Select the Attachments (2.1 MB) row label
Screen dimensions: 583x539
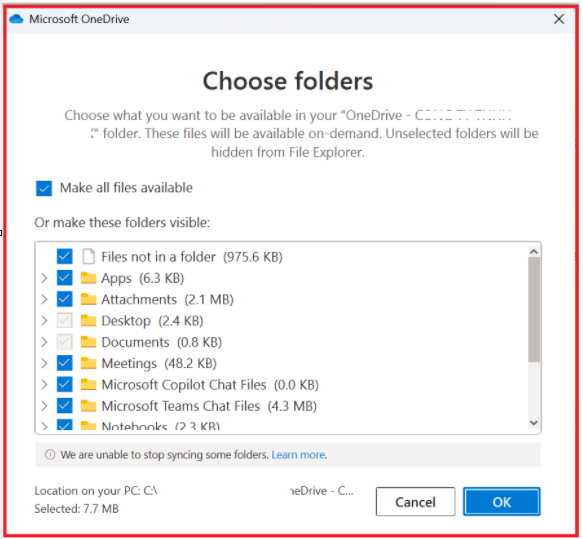coord(167,299)
